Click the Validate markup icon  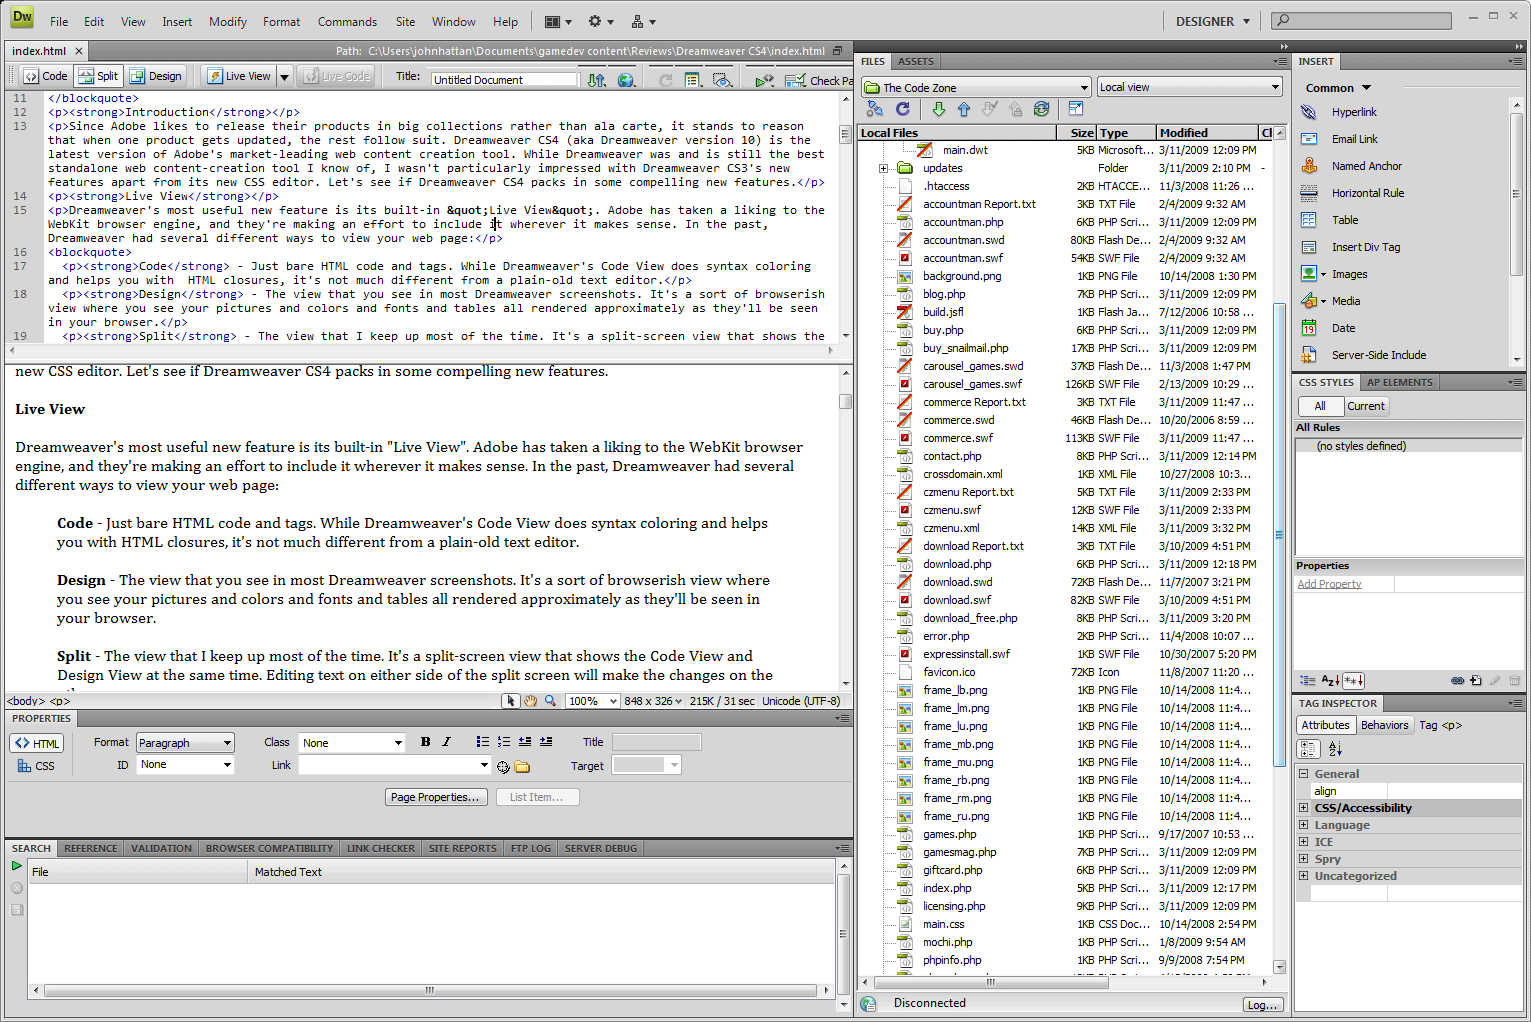[764, 79]
